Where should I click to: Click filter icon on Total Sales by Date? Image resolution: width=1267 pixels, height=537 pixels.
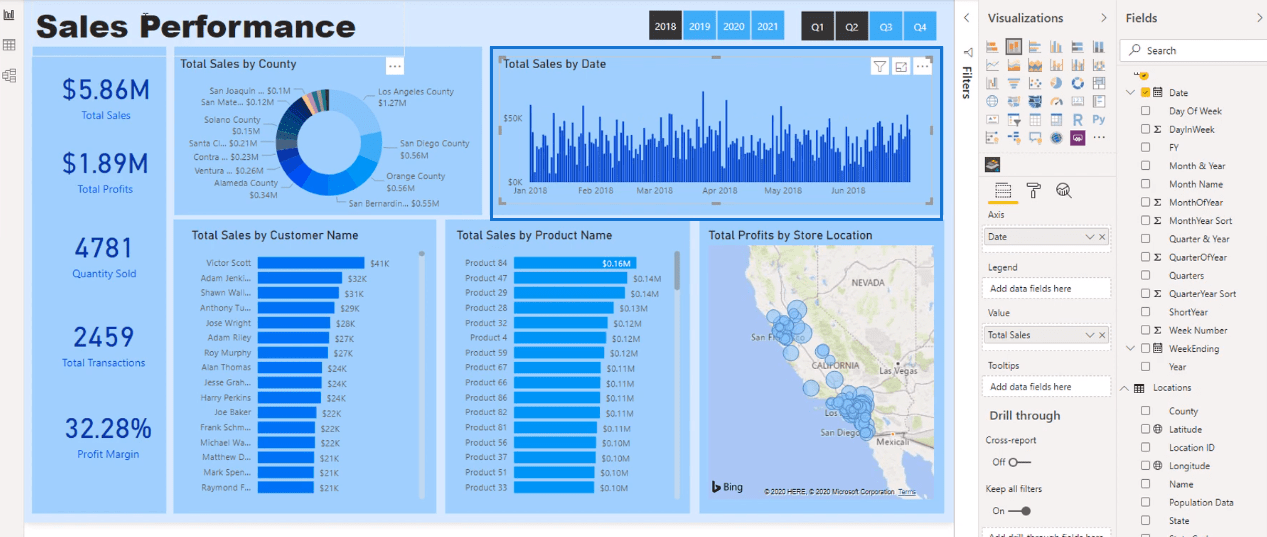879,66
